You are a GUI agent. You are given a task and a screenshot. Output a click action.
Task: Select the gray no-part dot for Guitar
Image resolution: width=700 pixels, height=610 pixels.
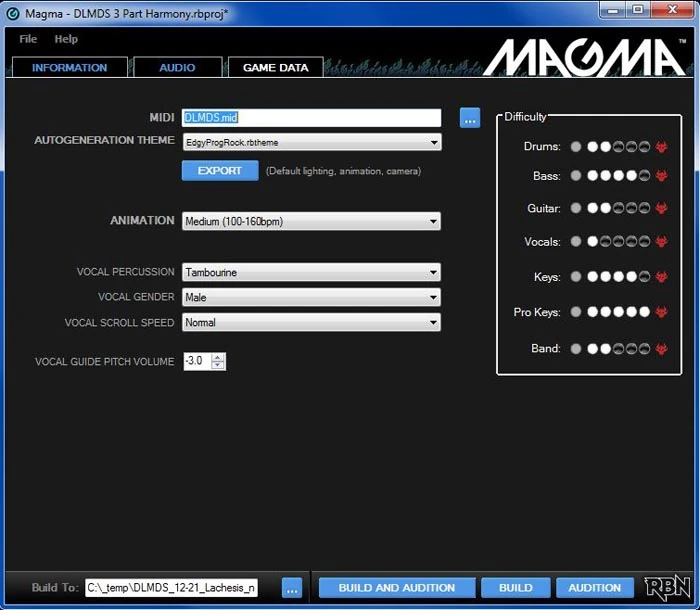coord(576,208)
